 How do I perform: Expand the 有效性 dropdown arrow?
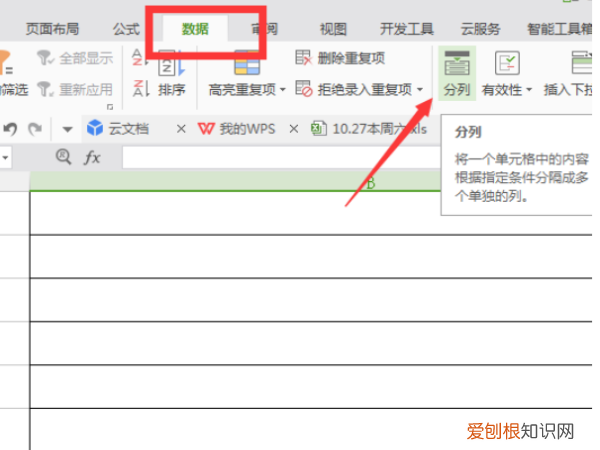tap(529, 90)
